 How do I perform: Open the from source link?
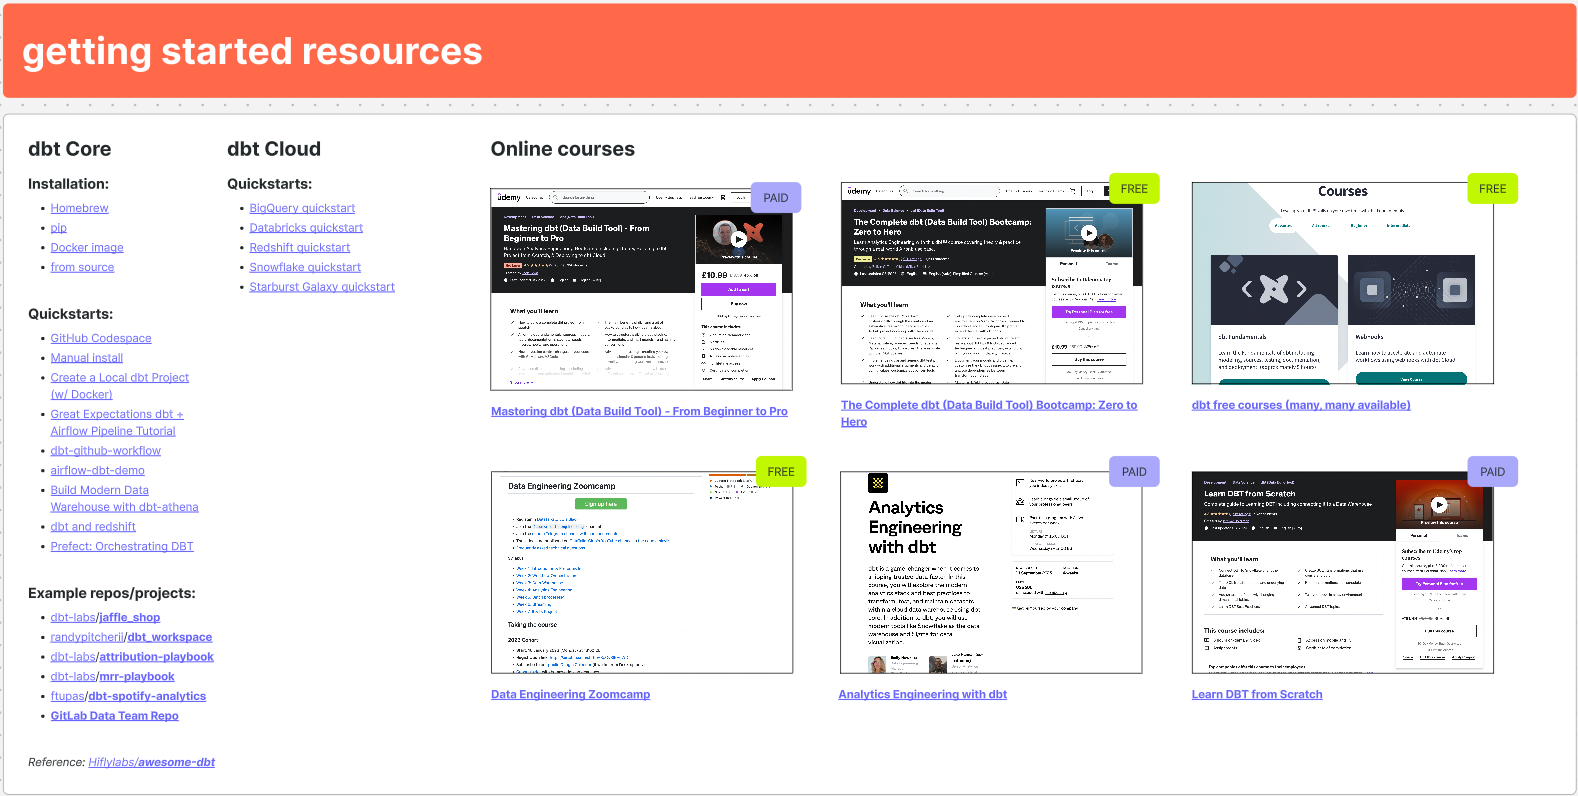click(82, 267)
